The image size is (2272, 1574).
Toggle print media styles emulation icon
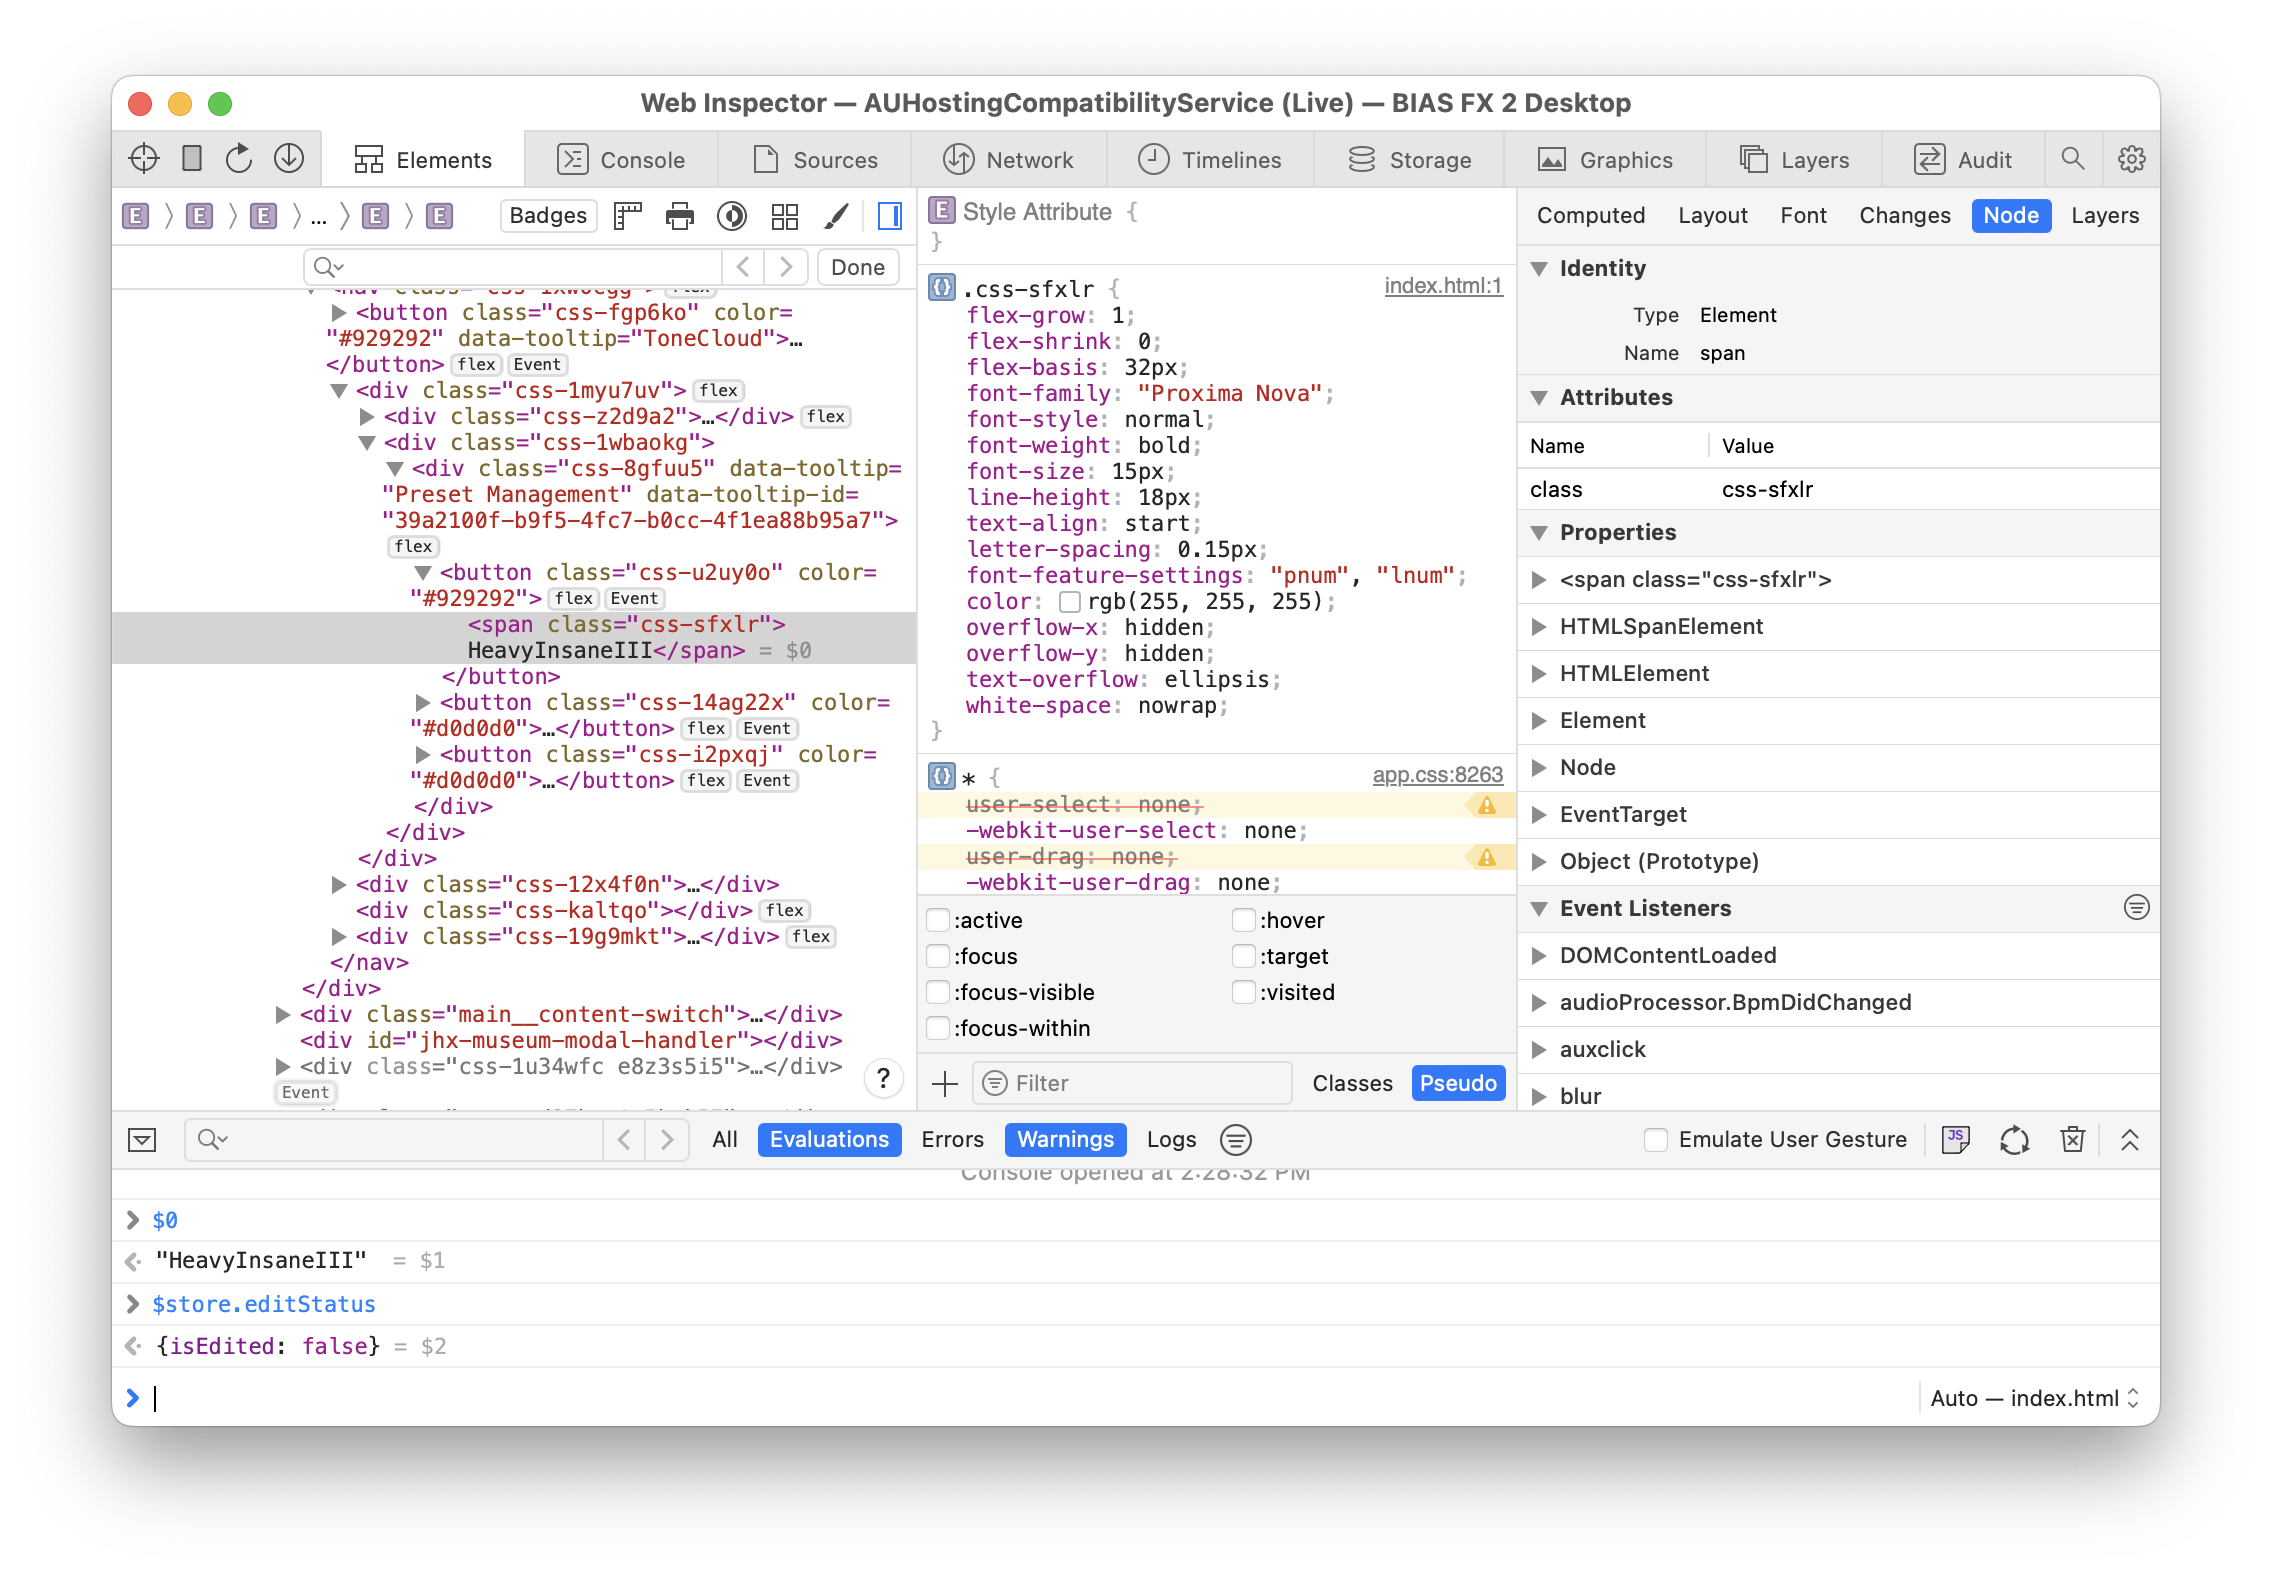click(x=680, y=216)
